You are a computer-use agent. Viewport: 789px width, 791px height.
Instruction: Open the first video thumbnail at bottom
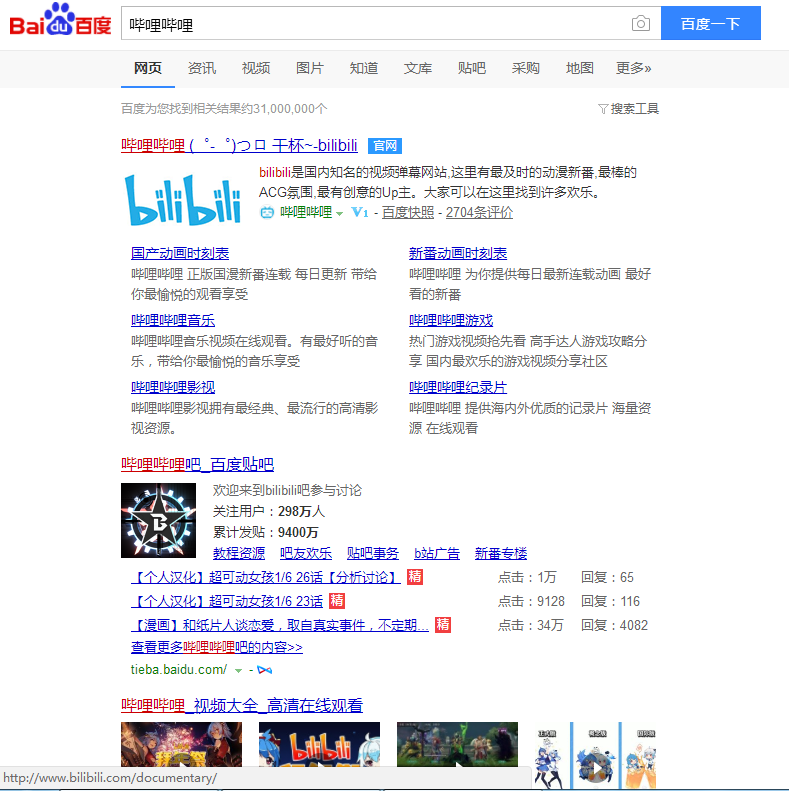[x=167, y=750]
